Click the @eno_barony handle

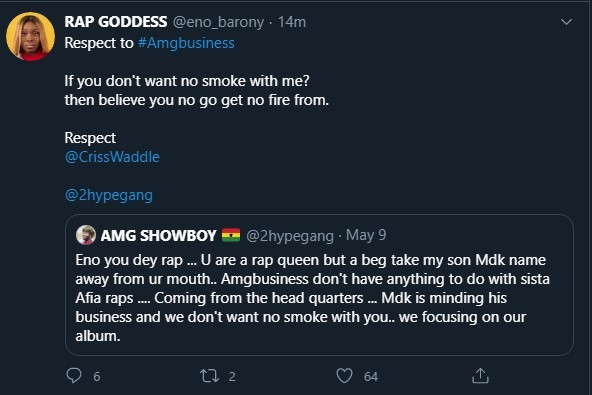point(219,22)
